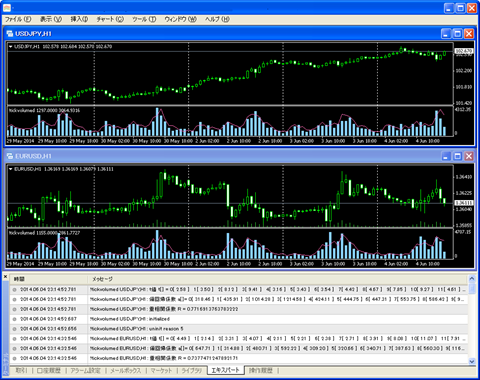Click the scroll-down arrow of the log list
Image resolution: width=480 pixels, height=380 pixels.
coord(472,361)
